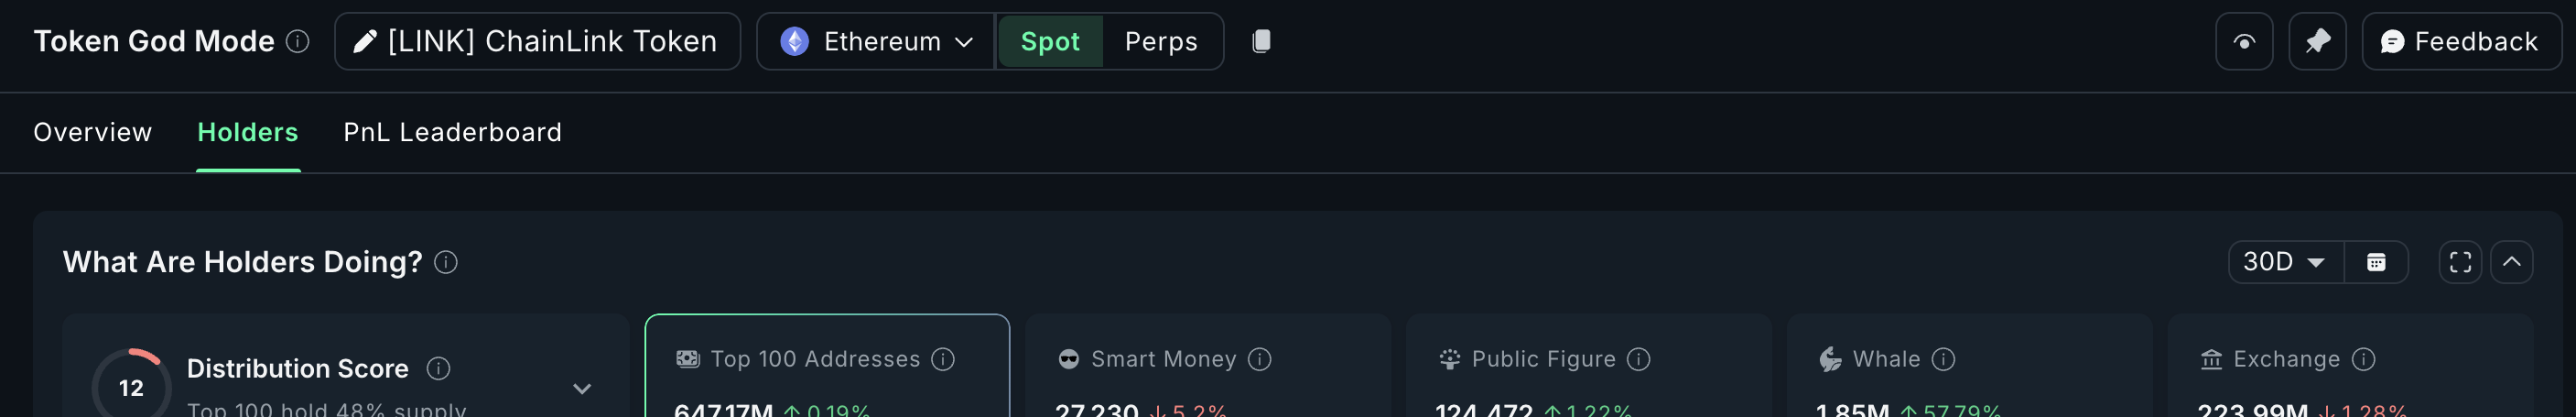This screenshot has width=2576, height=417.
Task: Pin this page with pin icon
Action: [2317, 42]
